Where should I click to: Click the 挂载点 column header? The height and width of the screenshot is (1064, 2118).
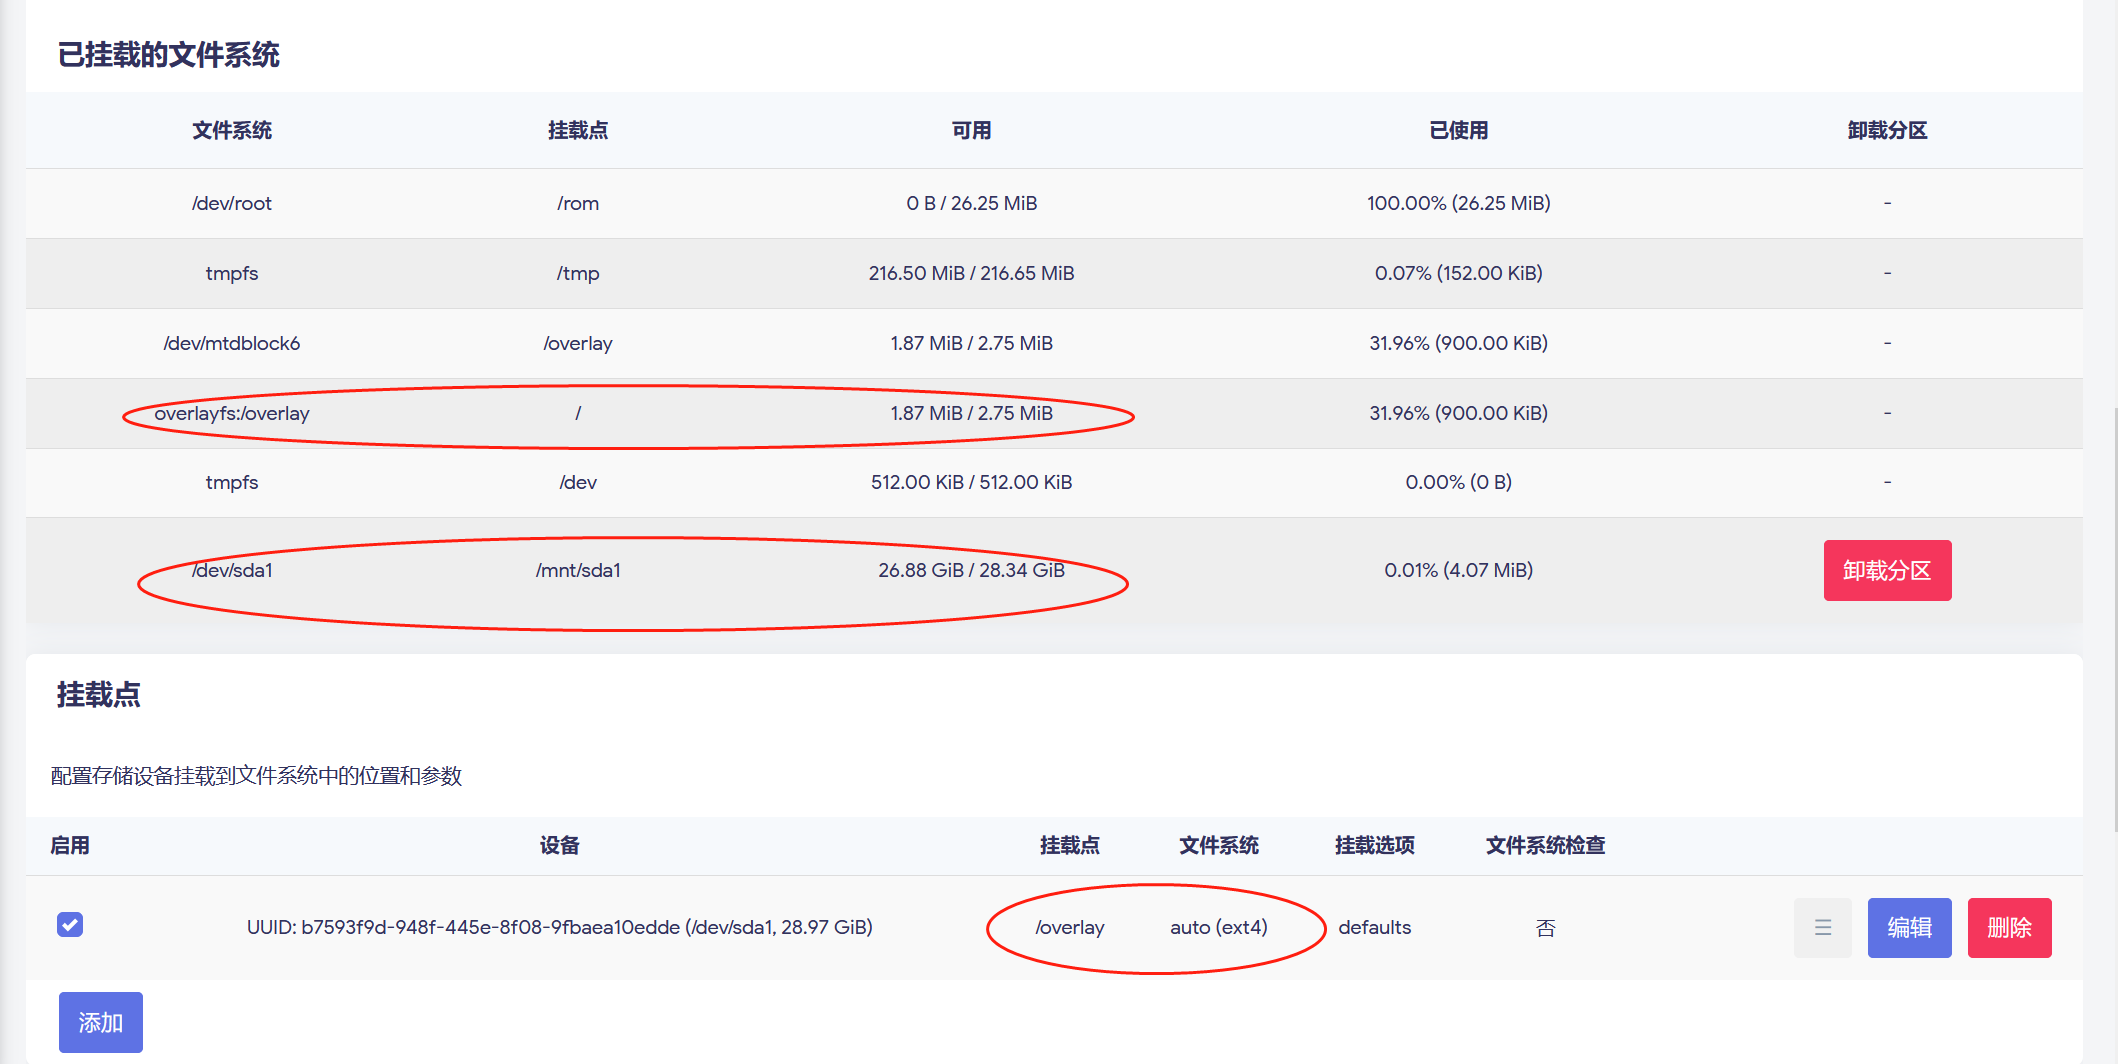pyautogui.click(x=578, y=130)
